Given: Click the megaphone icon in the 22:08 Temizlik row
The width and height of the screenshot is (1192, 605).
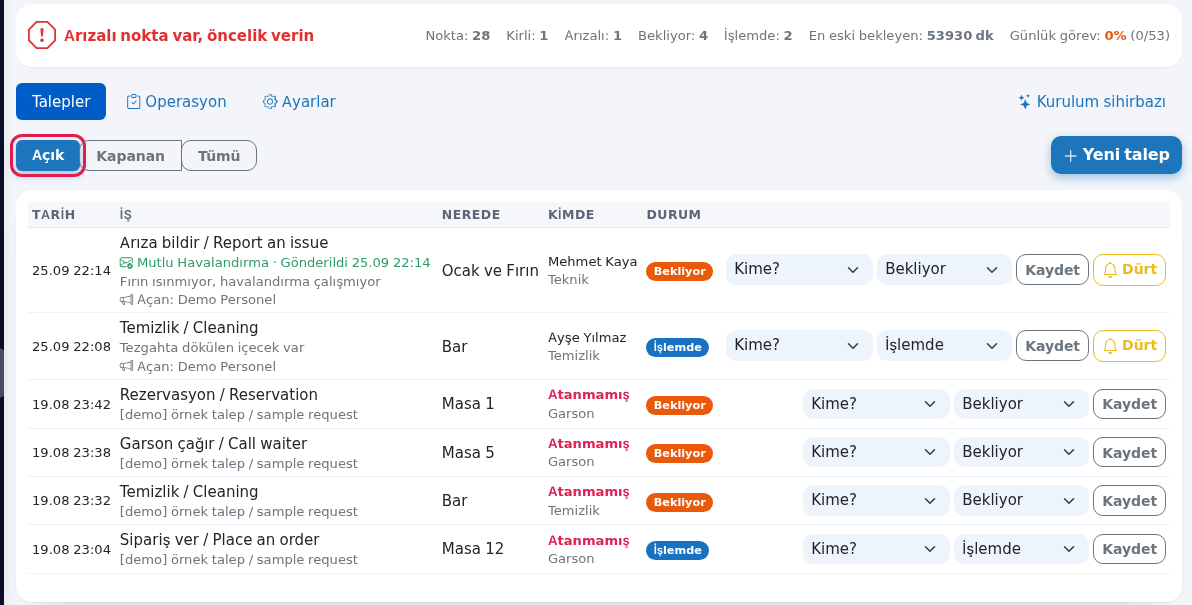Looking at the screenshot, I should (126, 366).
